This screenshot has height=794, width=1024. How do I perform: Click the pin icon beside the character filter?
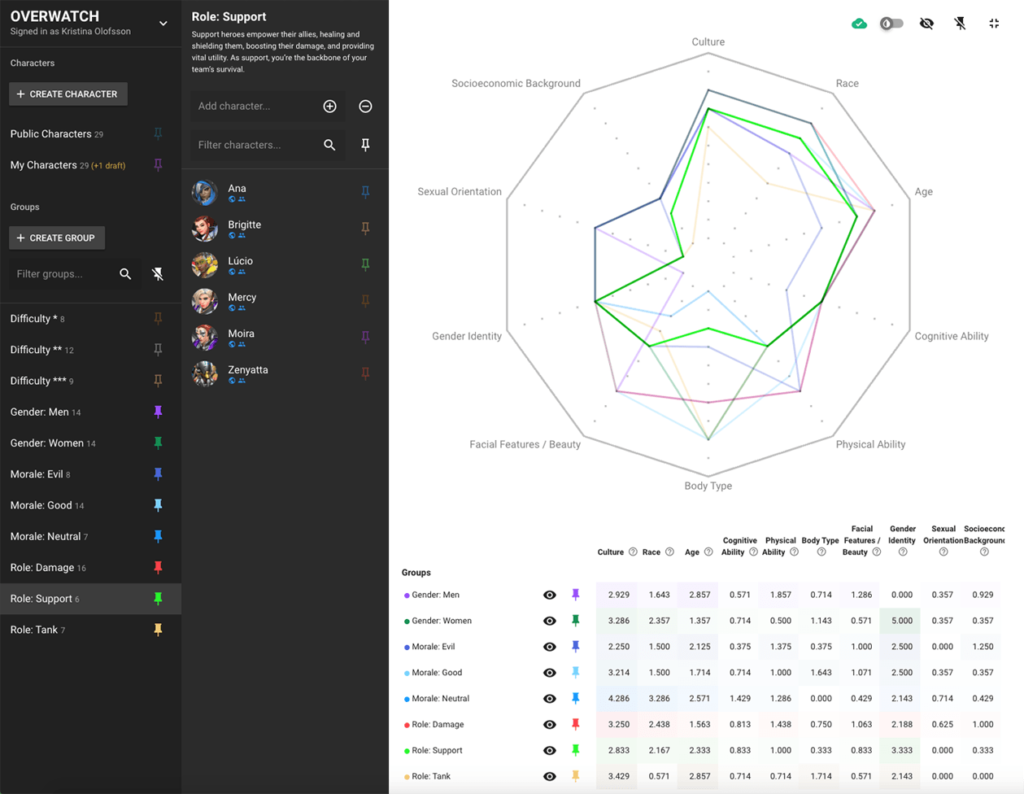(365, 144)
